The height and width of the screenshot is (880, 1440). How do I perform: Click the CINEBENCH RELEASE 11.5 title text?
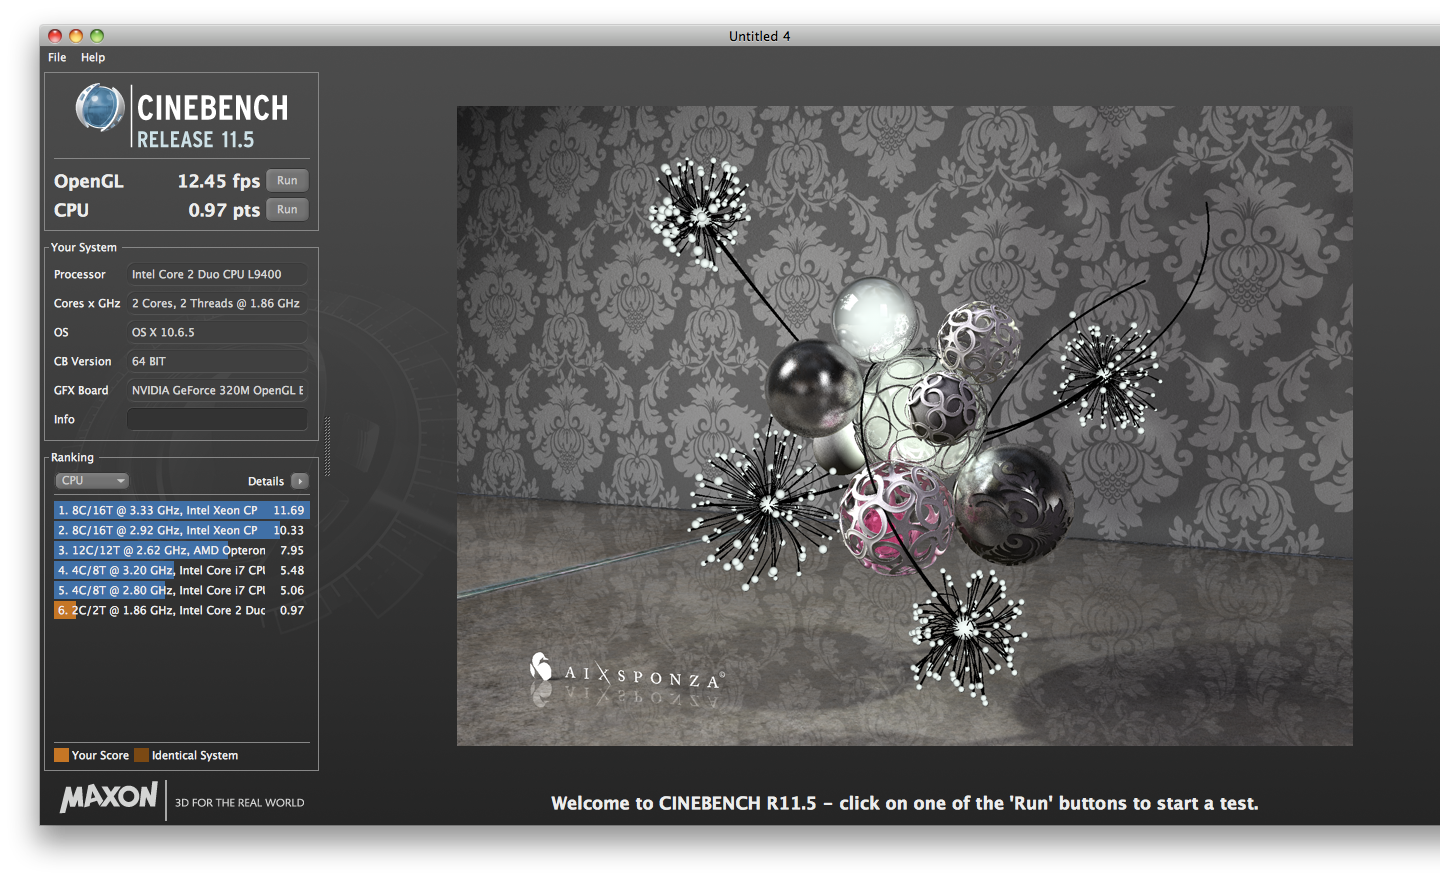point(213,121)
